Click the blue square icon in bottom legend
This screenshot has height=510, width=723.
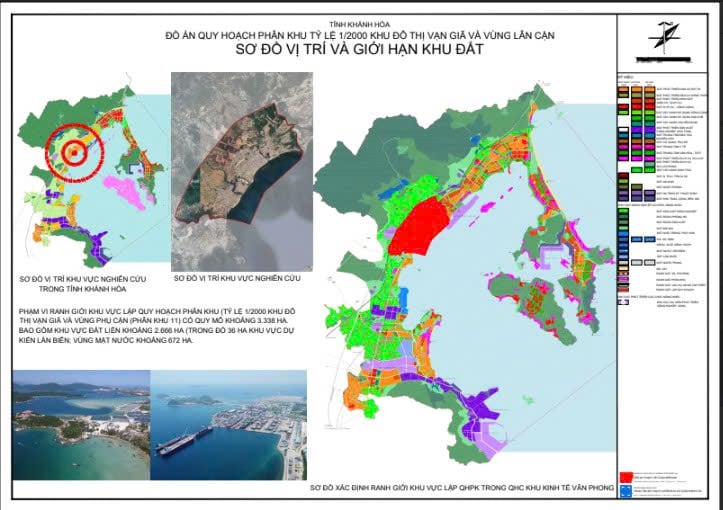[x=626, y=491]
